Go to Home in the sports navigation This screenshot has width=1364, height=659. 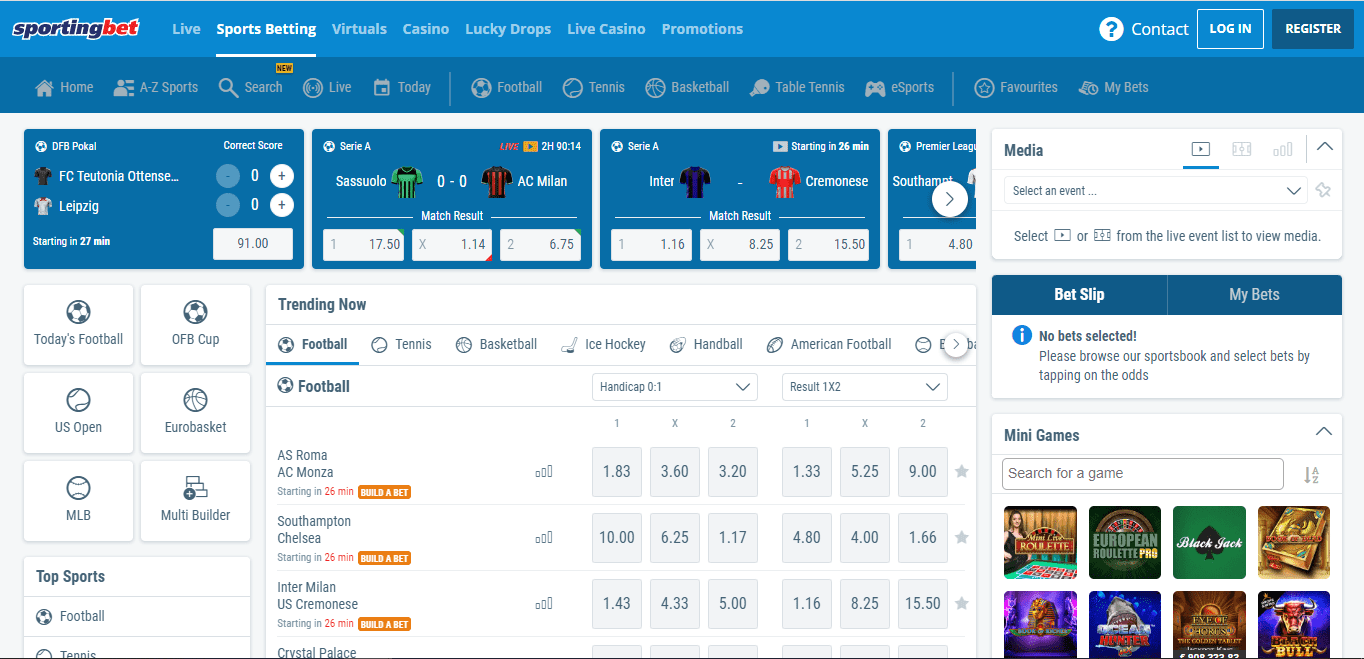64,88
